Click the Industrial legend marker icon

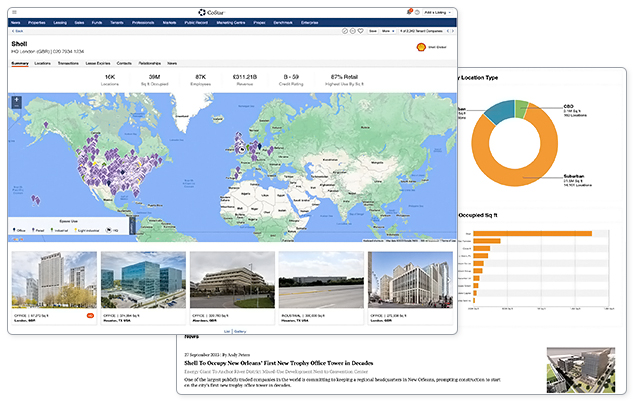pos(52,230)
